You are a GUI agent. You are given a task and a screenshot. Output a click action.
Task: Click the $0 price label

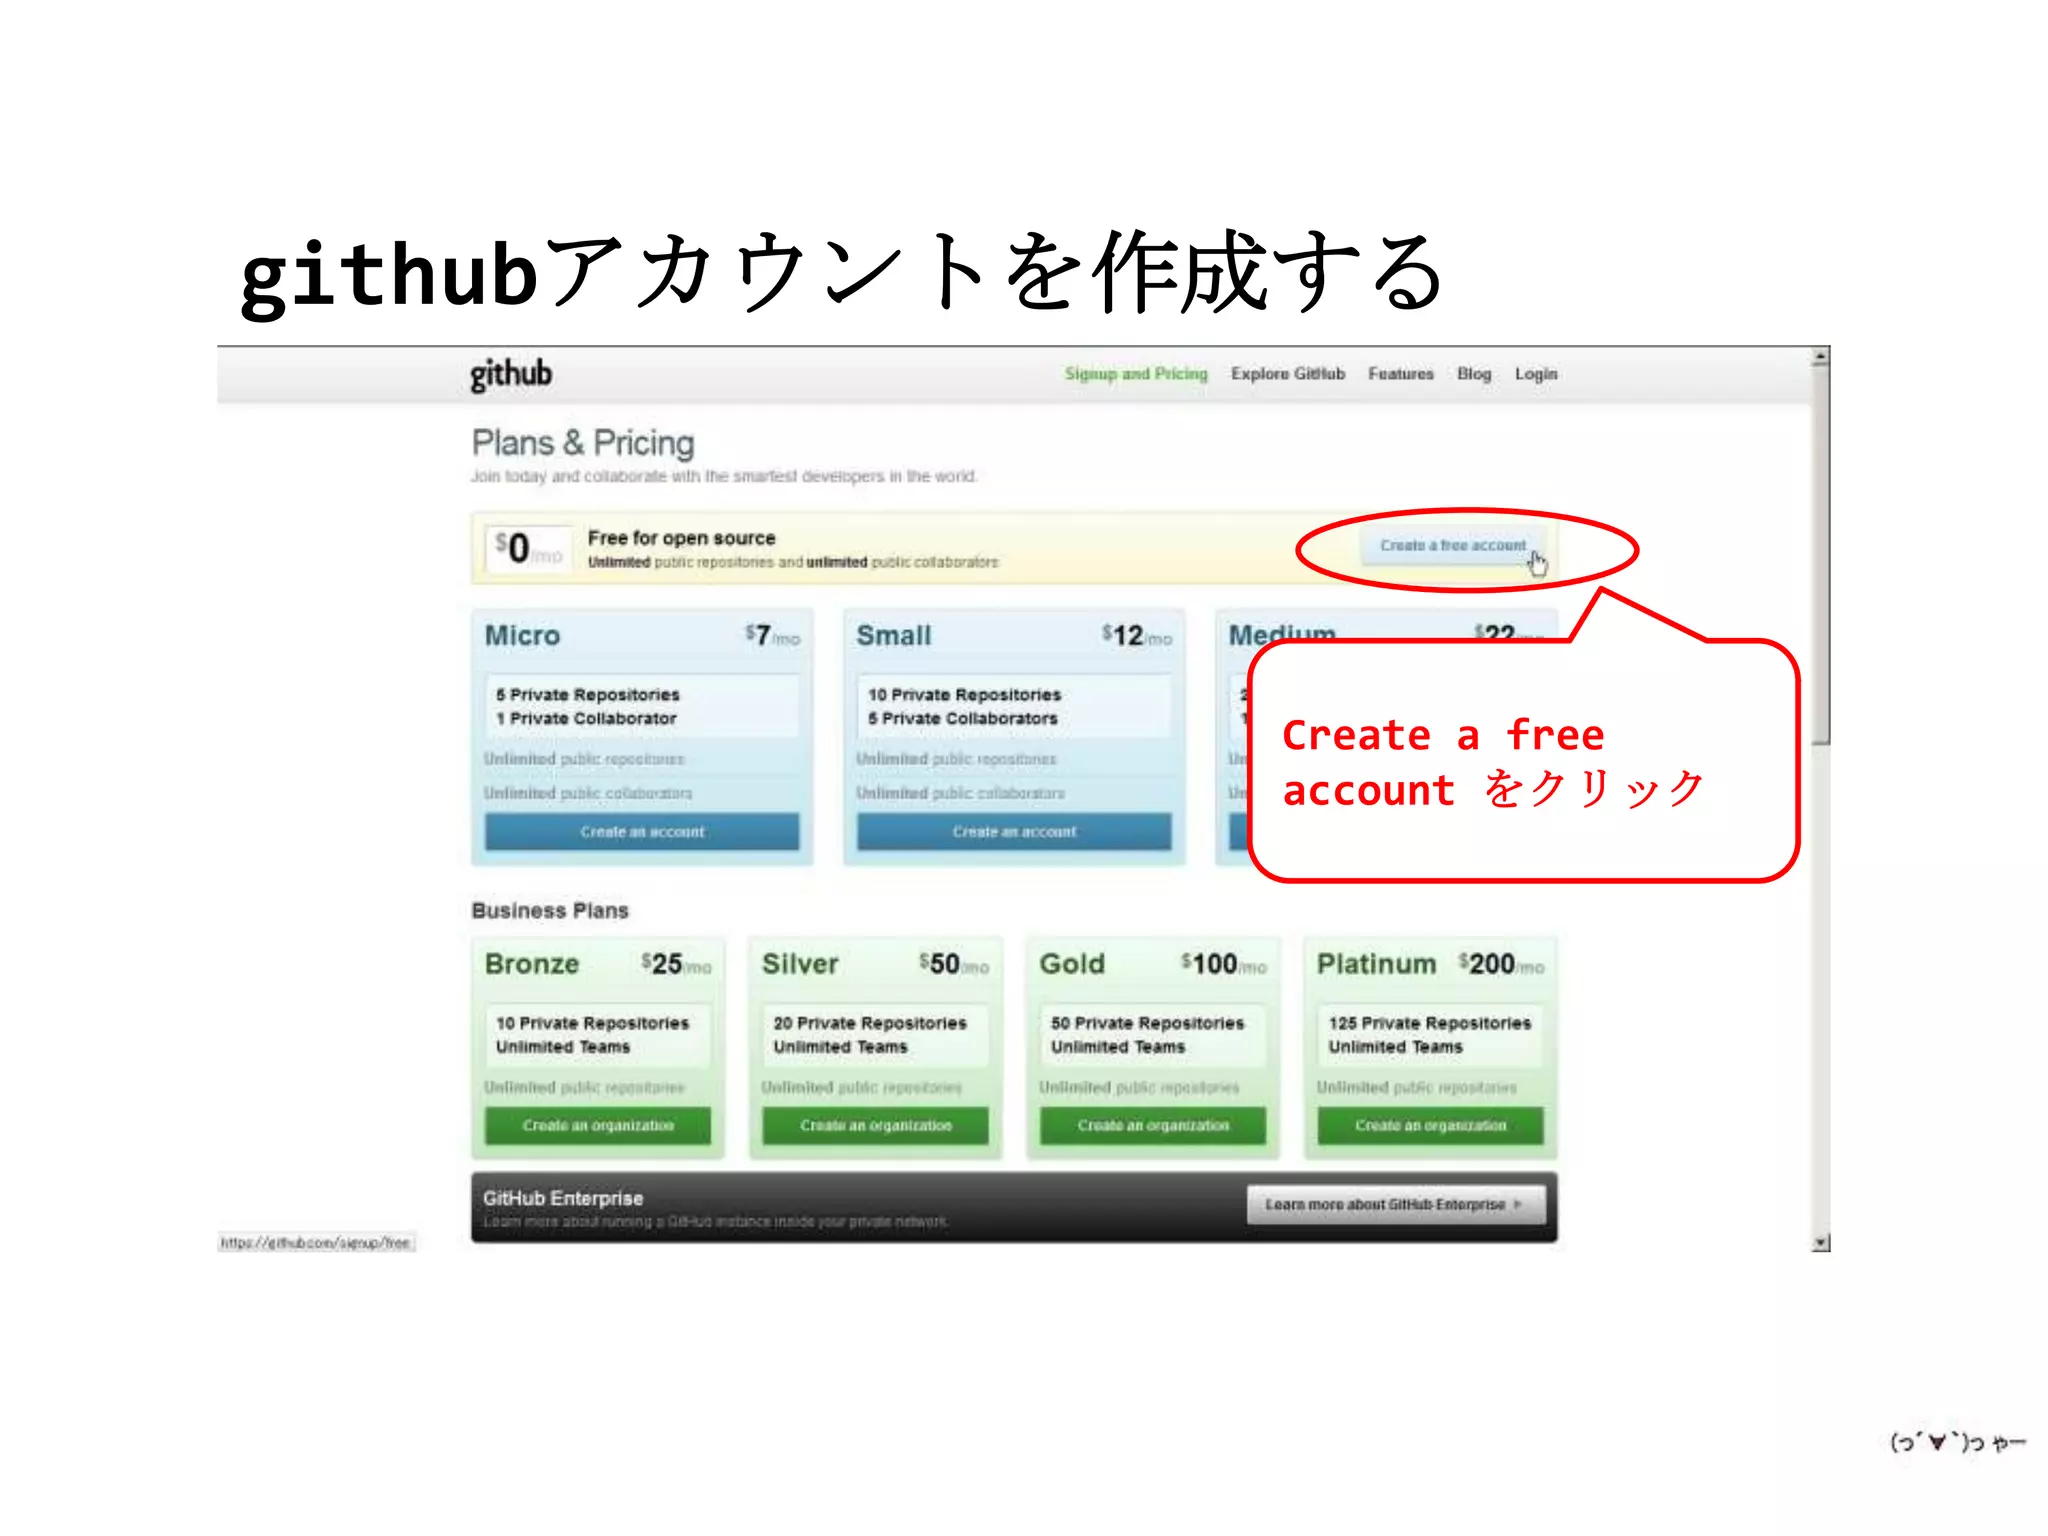528,548
